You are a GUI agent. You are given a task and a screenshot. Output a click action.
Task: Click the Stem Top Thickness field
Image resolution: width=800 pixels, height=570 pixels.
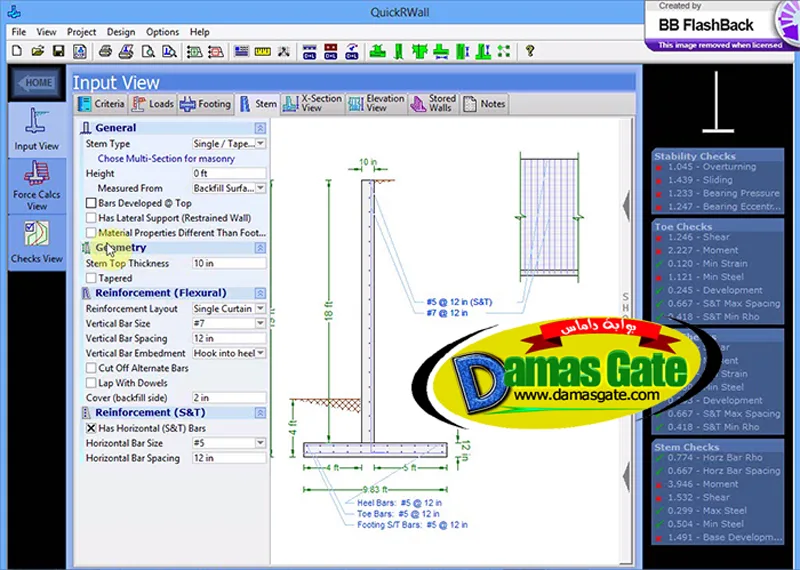[x=229, y=263]
